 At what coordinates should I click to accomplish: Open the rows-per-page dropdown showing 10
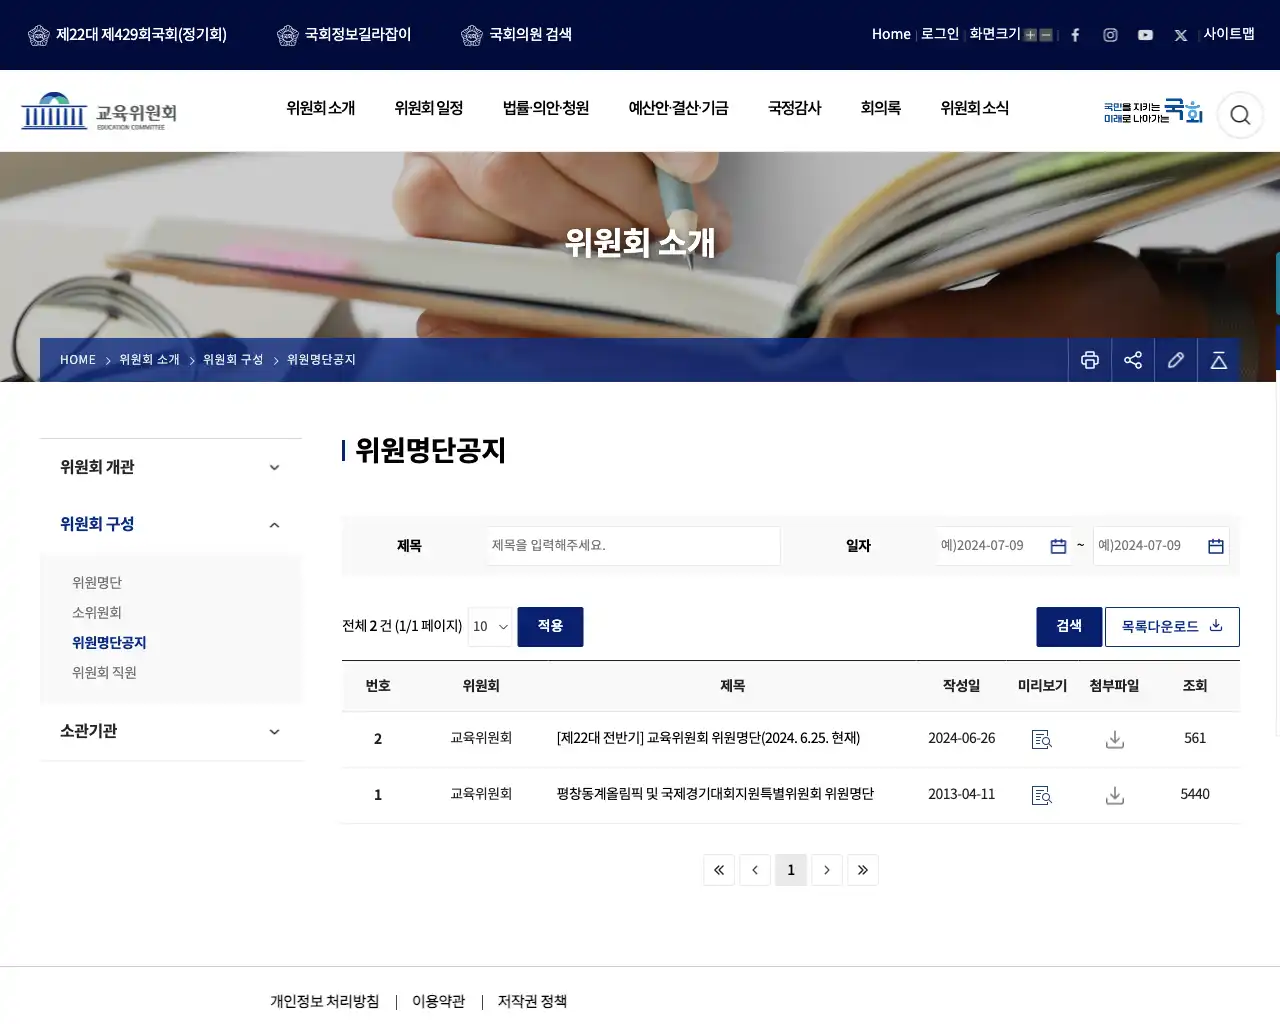tap(490, 627)
